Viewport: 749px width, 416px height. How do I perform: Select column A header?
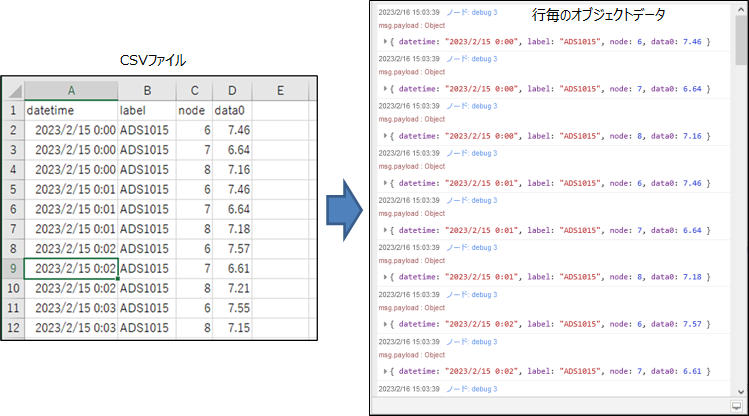click(x=70, y=91)
